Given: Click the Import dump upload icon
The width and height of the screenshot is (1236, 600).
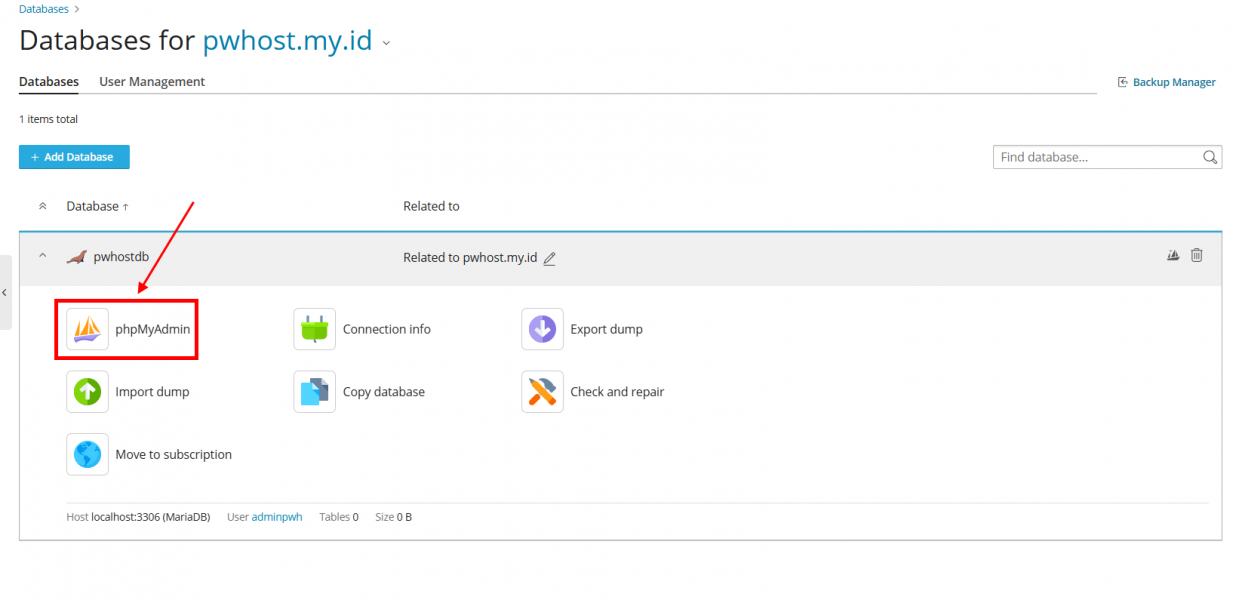Looking at the screenshot, I should point(87,392).
